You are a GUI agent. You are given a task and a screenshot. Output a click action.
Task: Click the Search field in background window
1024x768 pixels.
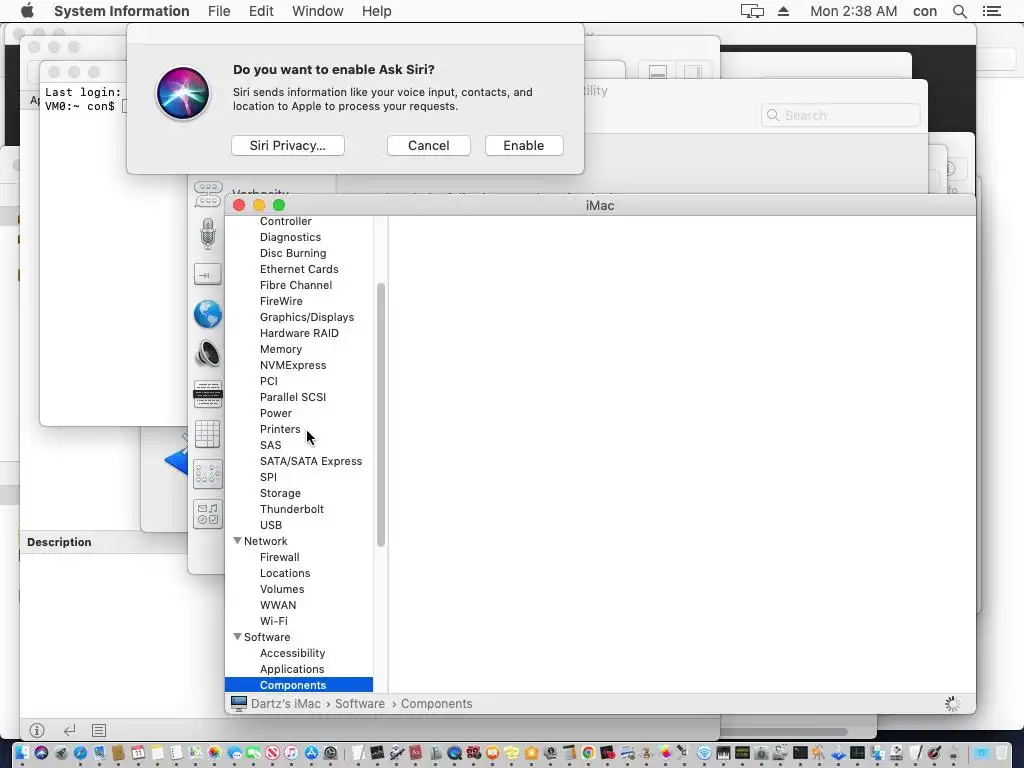(840, 116)
